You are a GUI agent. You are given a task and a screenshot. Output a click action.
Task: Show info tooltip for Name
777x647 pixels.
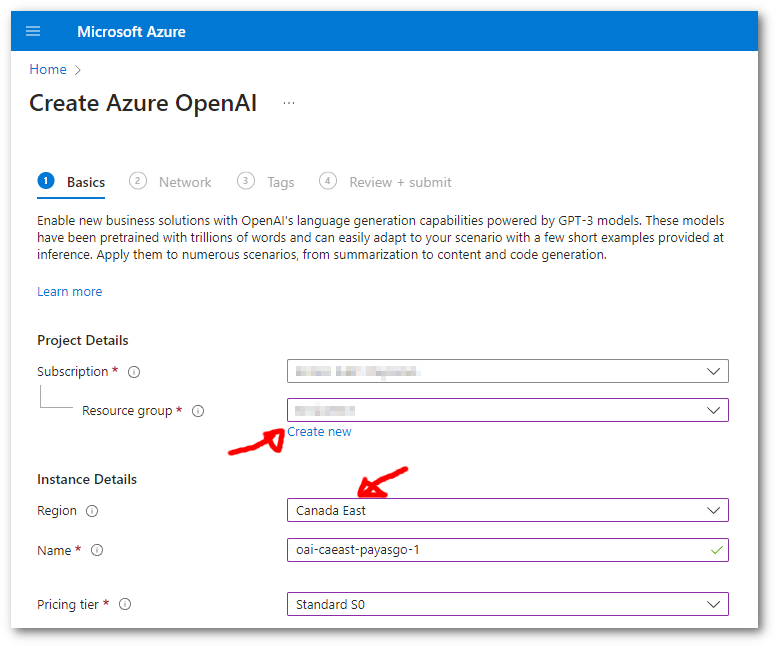(97, 550)
